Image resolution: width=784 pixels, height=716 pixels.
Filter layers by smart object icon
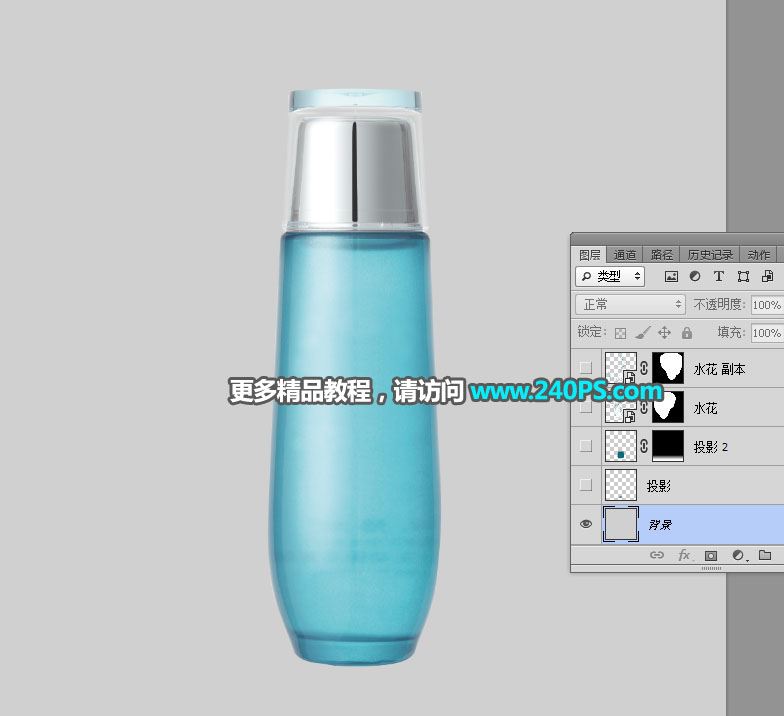767,276
